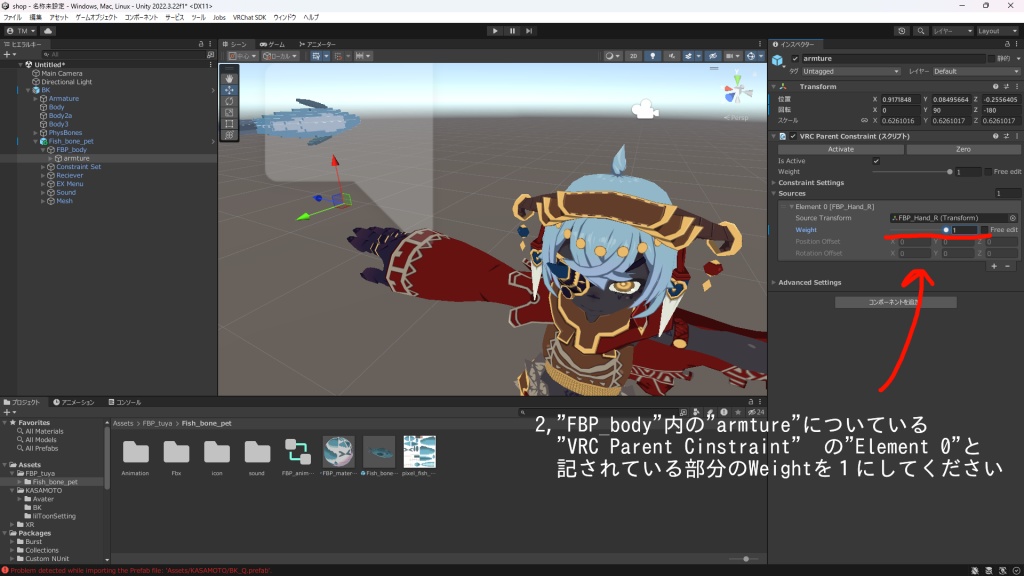
Task: Select the Rect tool in scene view
Action: click(229, 123)
